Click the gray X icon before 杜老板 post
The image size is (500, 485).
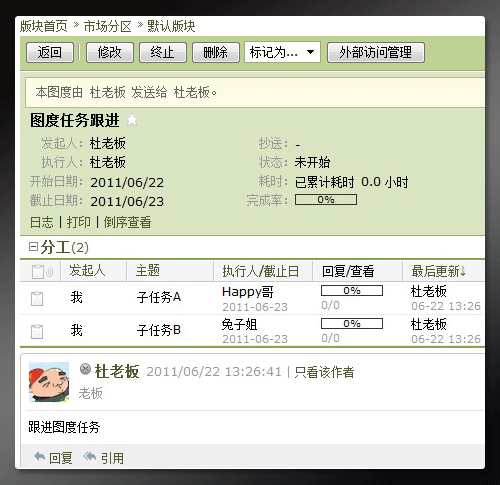coord(85,369)
